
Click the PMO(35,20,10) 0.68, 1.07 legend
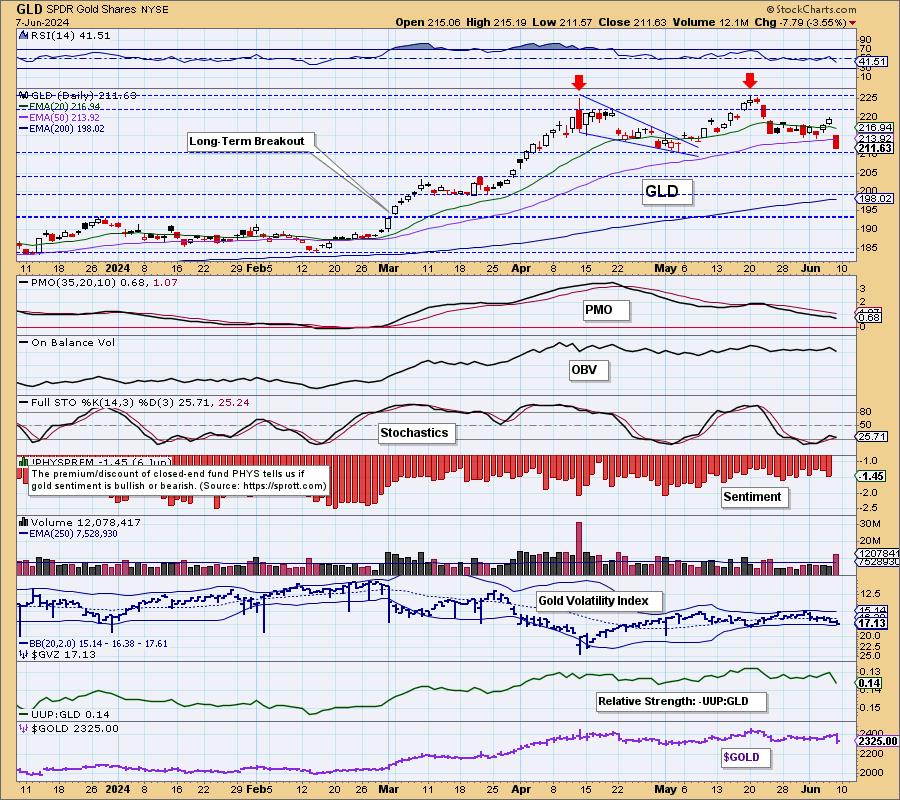(x=103, y=283)
